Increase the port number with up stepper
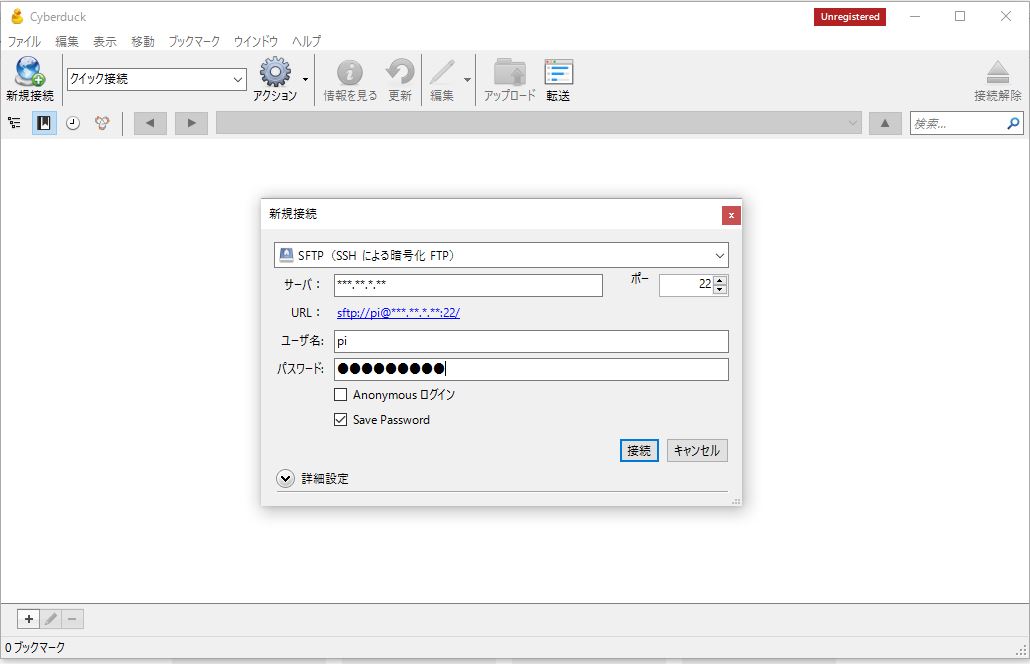 720,280
